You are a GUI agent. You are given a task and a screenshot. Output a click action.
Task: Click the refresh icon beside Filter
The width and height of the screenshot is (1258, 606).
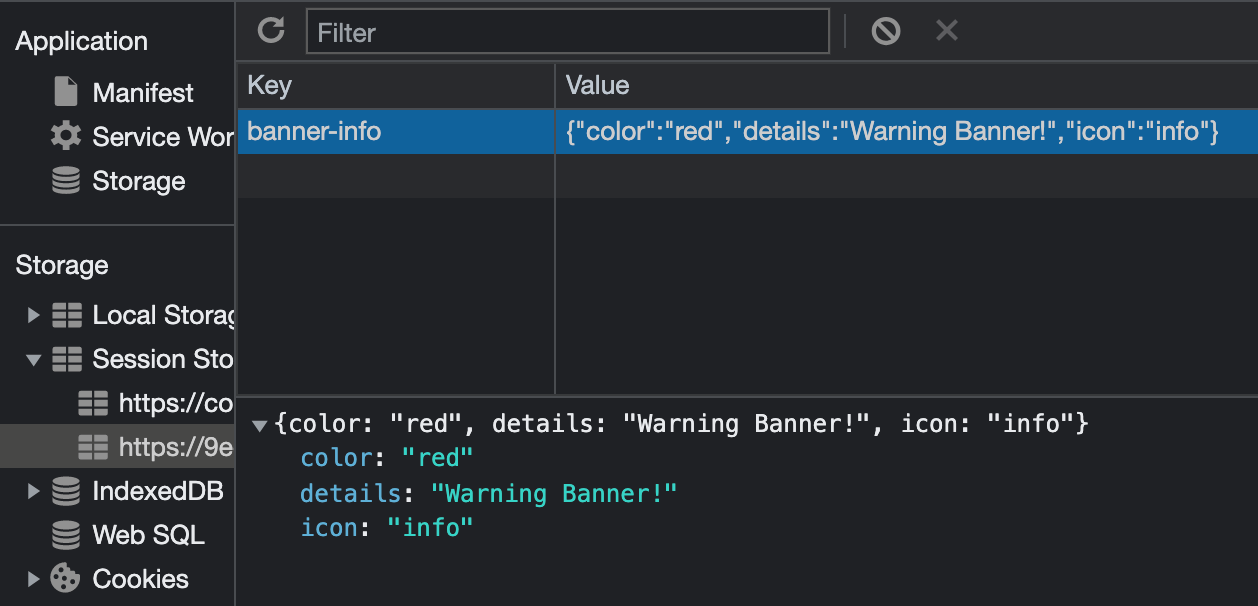tap(271, 31)
